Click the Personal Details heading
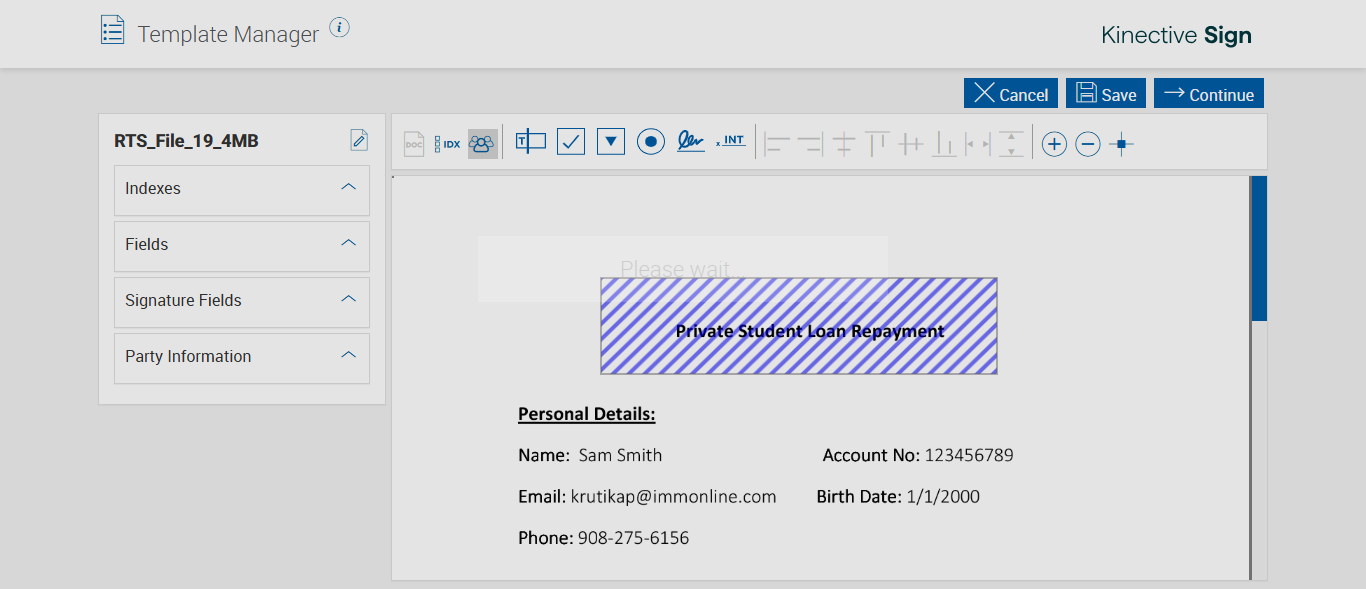This screenshot has height=589, width=1366. pos(587,414)
